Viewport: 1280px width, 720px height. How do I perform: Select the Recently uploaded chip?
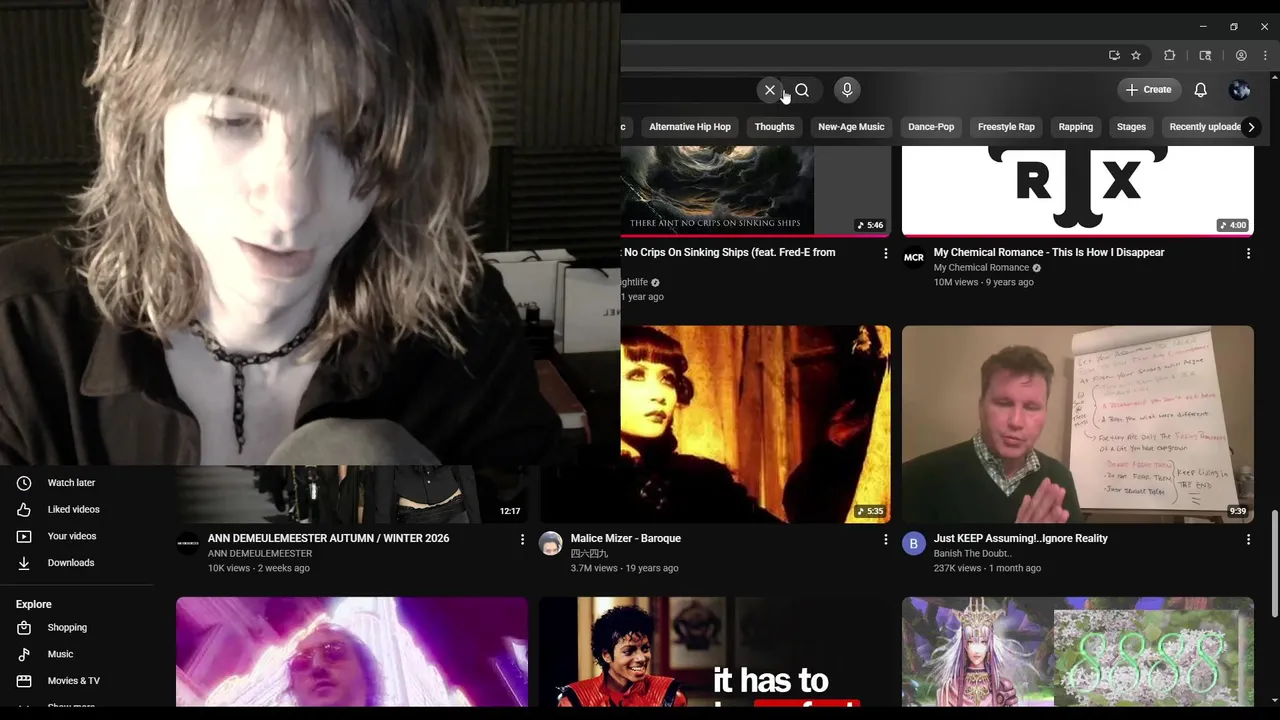click(x=1202, y=127)
